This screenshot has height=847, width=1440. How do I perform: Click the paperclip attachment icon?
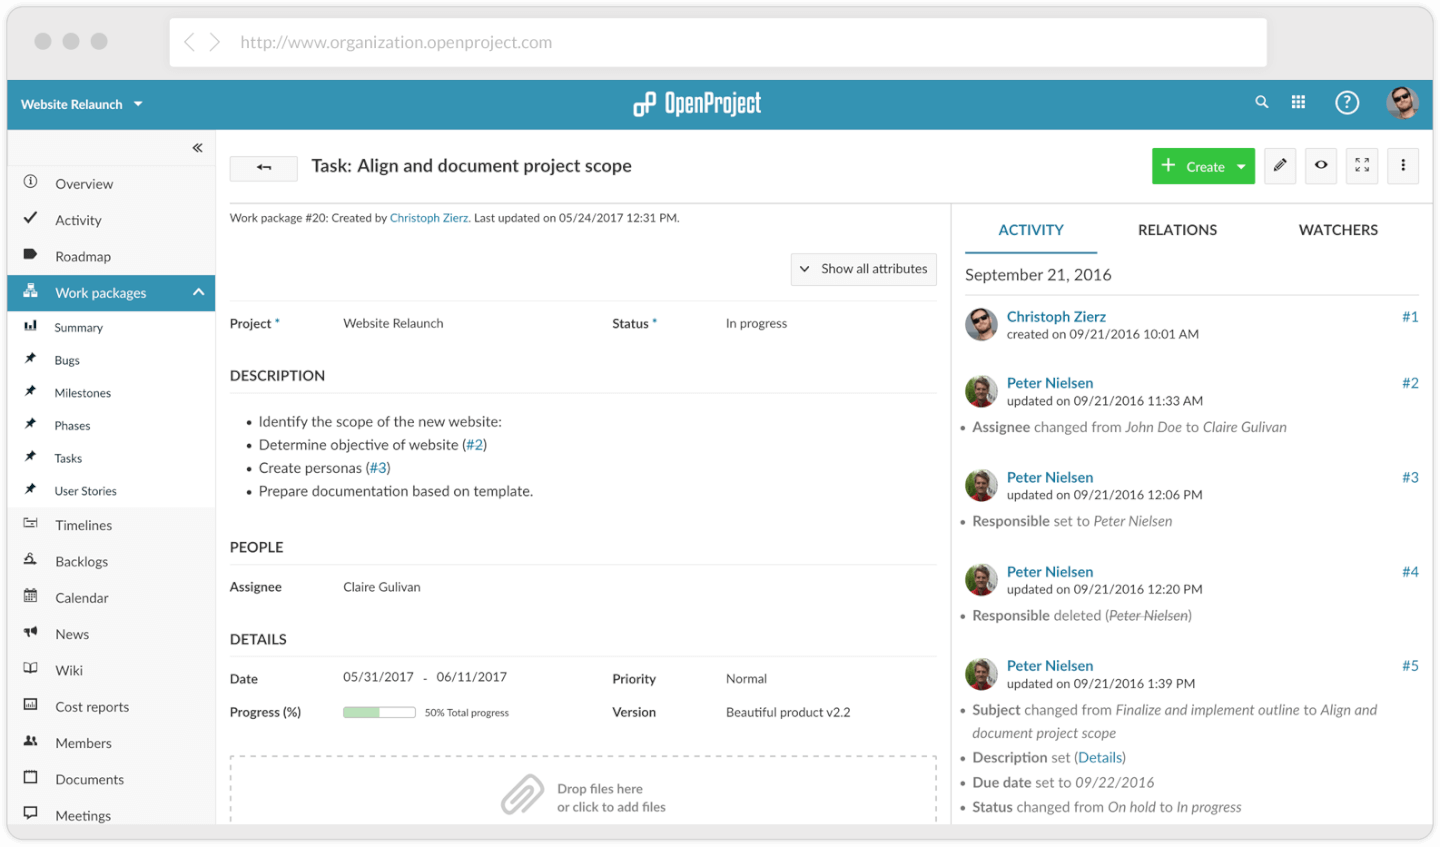click(x=522, y=795)
